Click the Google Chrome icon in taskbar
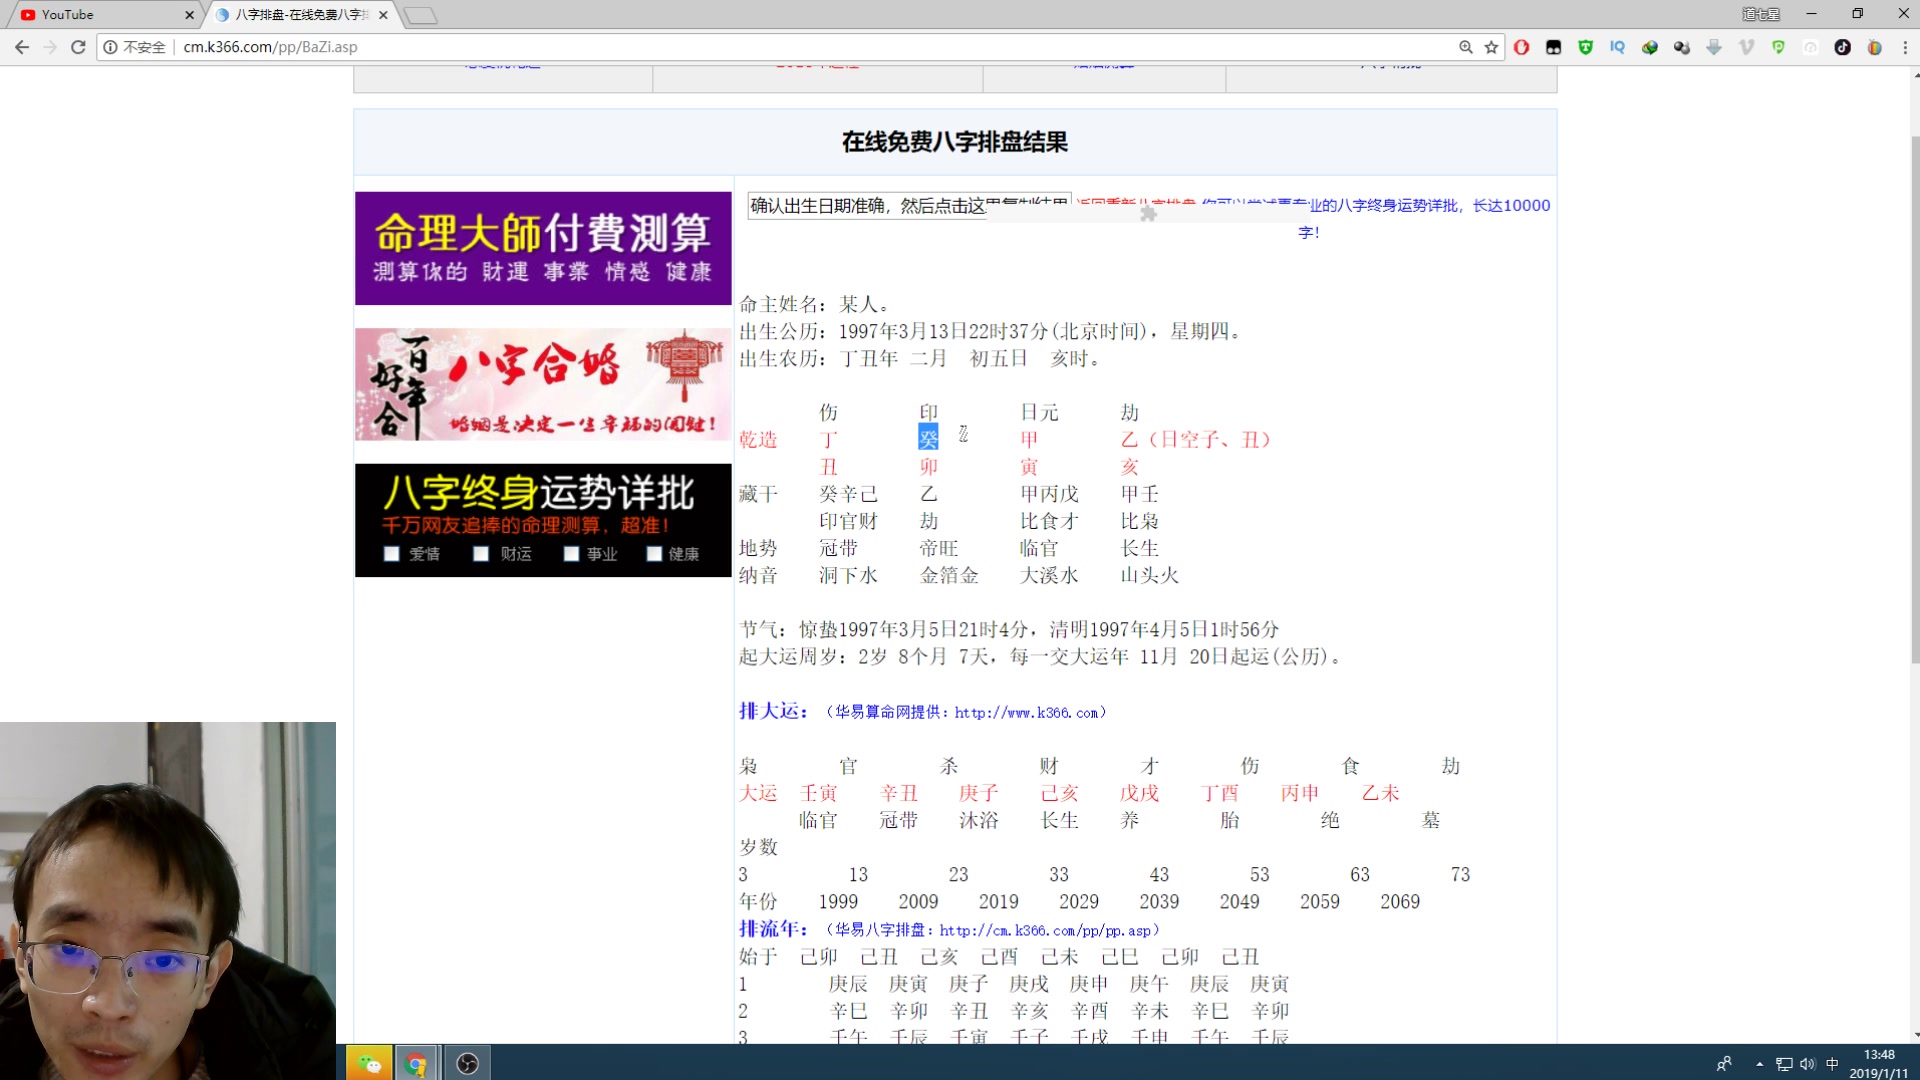The height and width of the screenshot is (1080, 1920). click(x=418, y=1064)
